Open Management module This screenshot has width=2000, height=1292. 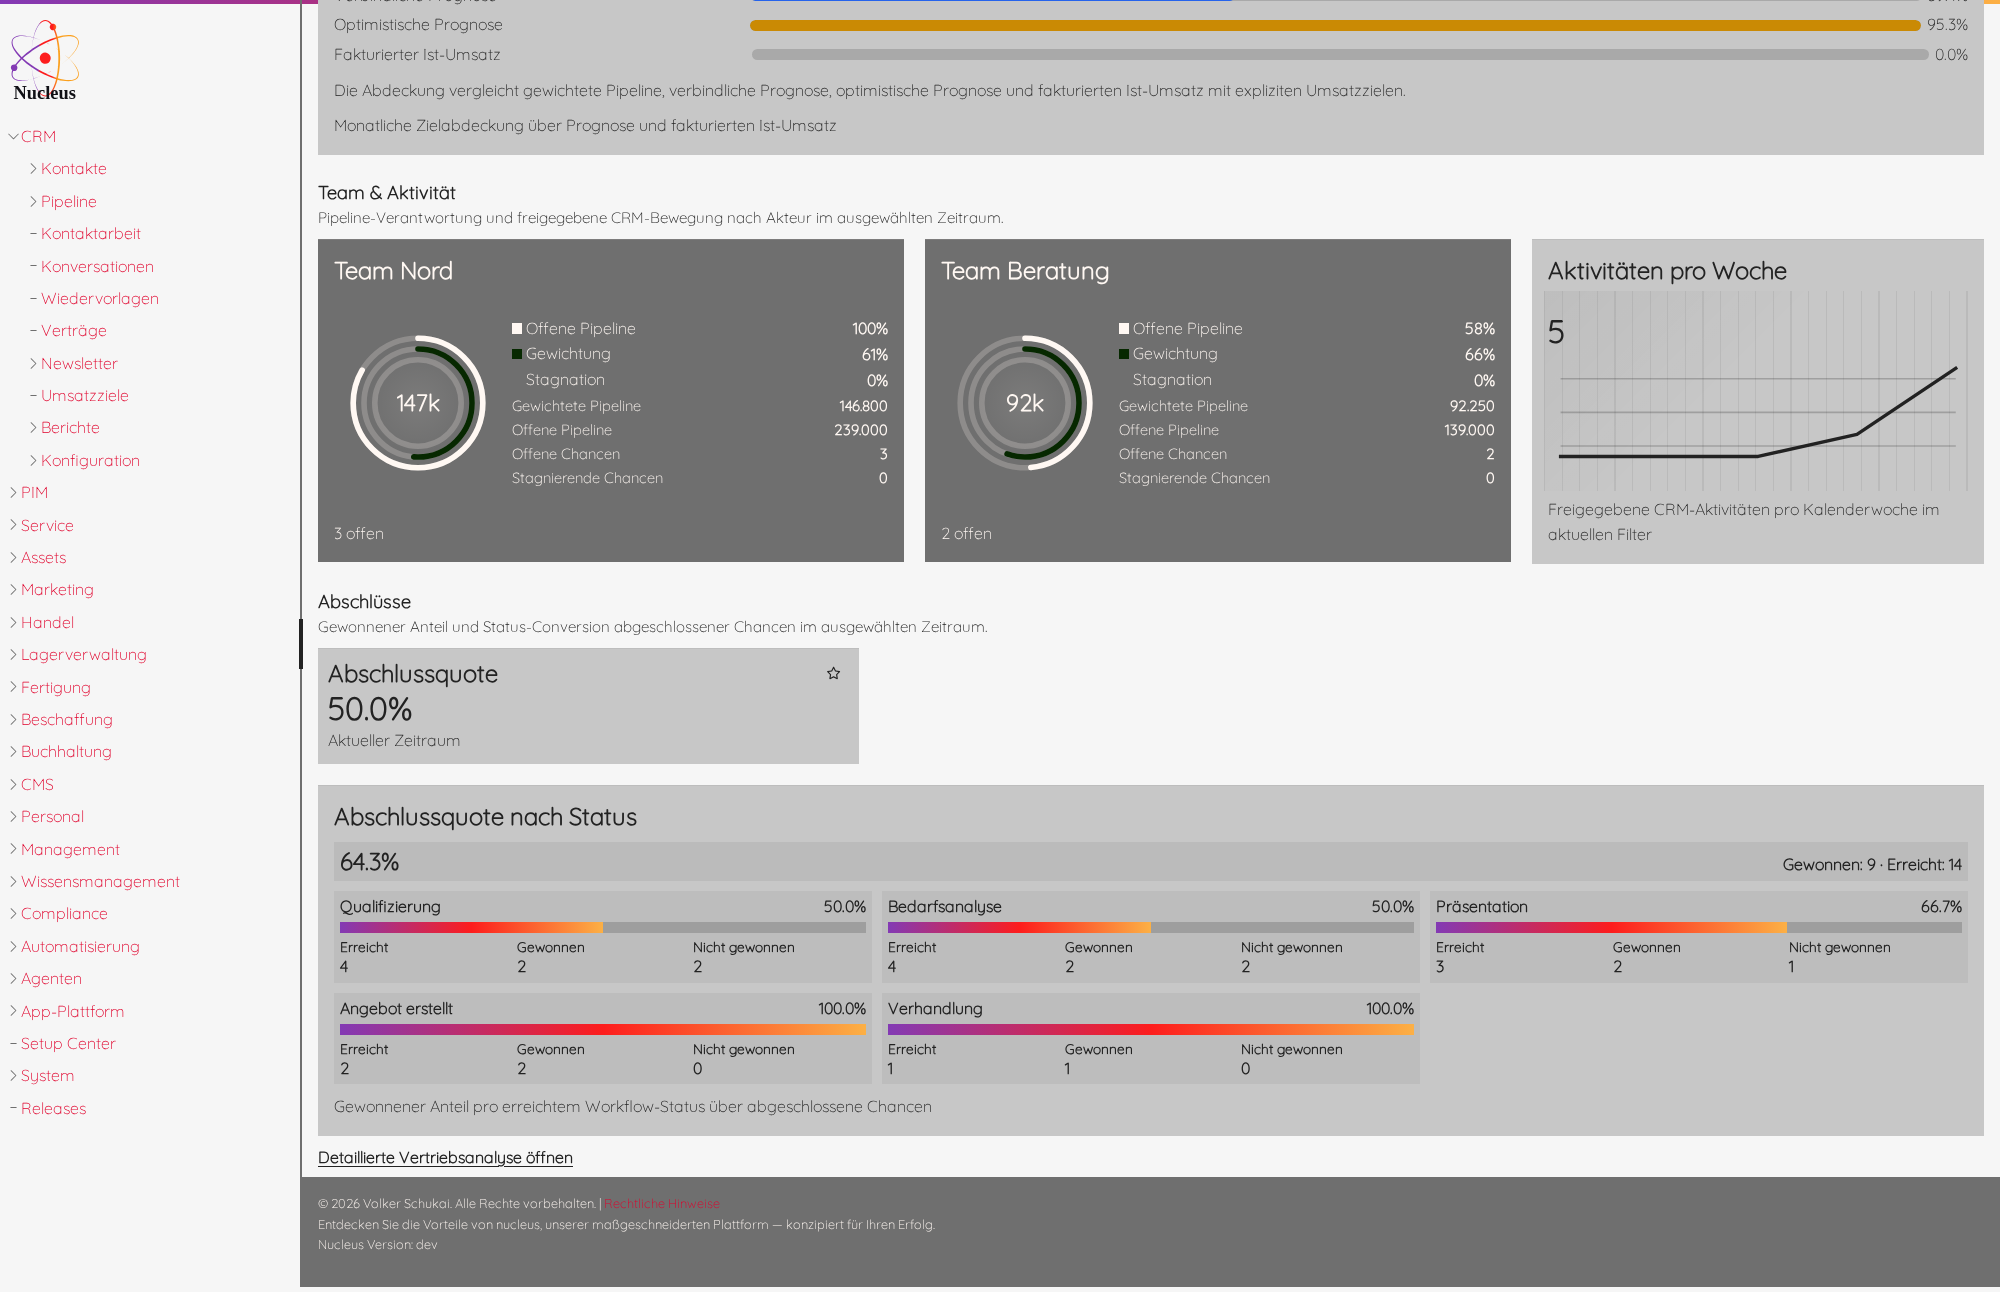click(70, 849)
